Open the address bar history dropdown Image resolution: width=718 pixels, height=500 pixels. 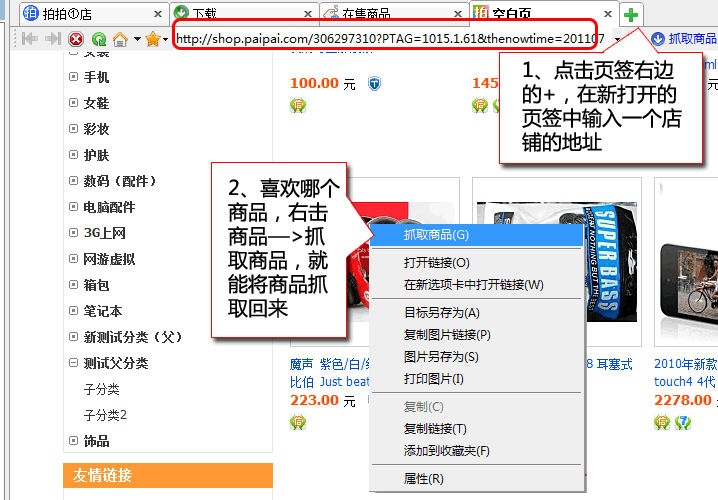tap(617, 39)
